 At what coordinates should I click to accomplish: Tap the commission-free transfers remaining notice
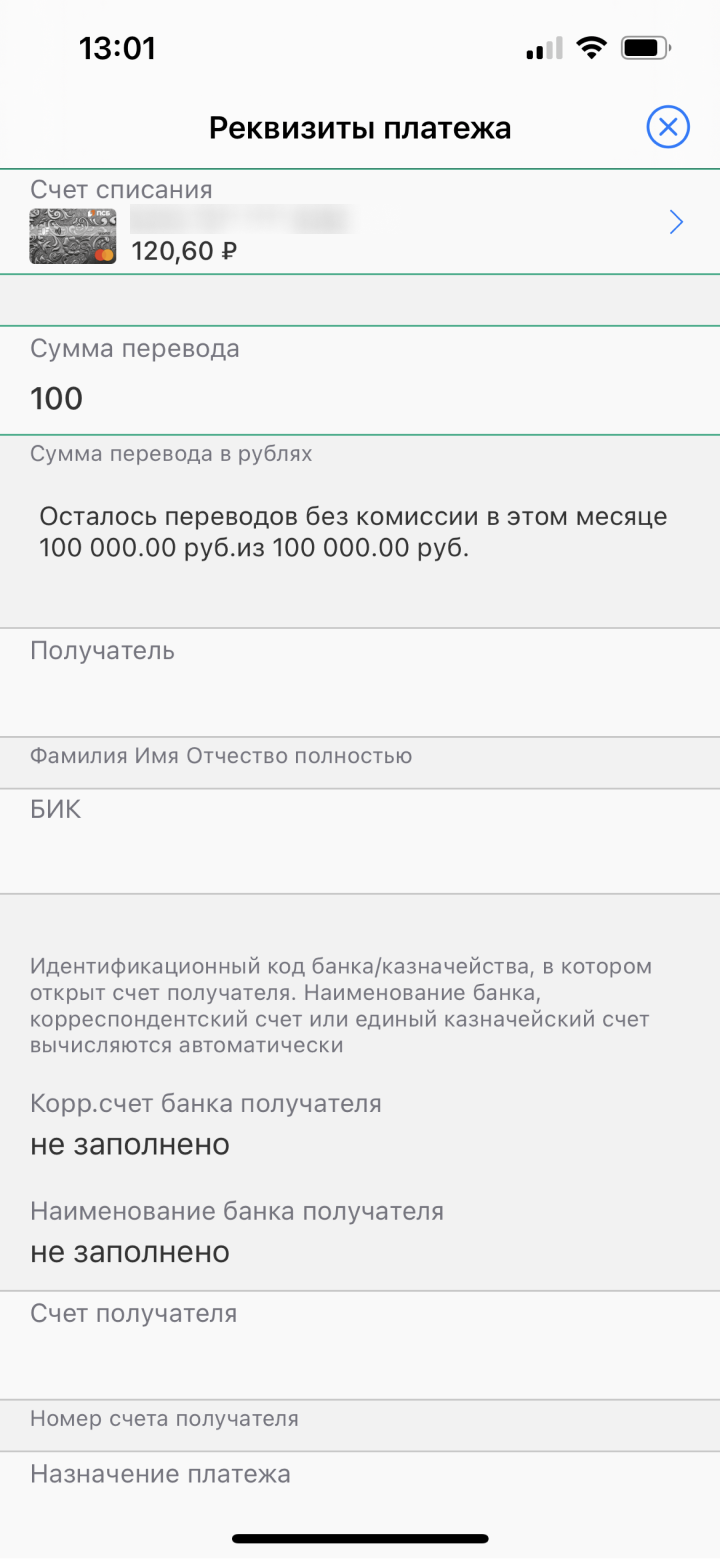353,533
